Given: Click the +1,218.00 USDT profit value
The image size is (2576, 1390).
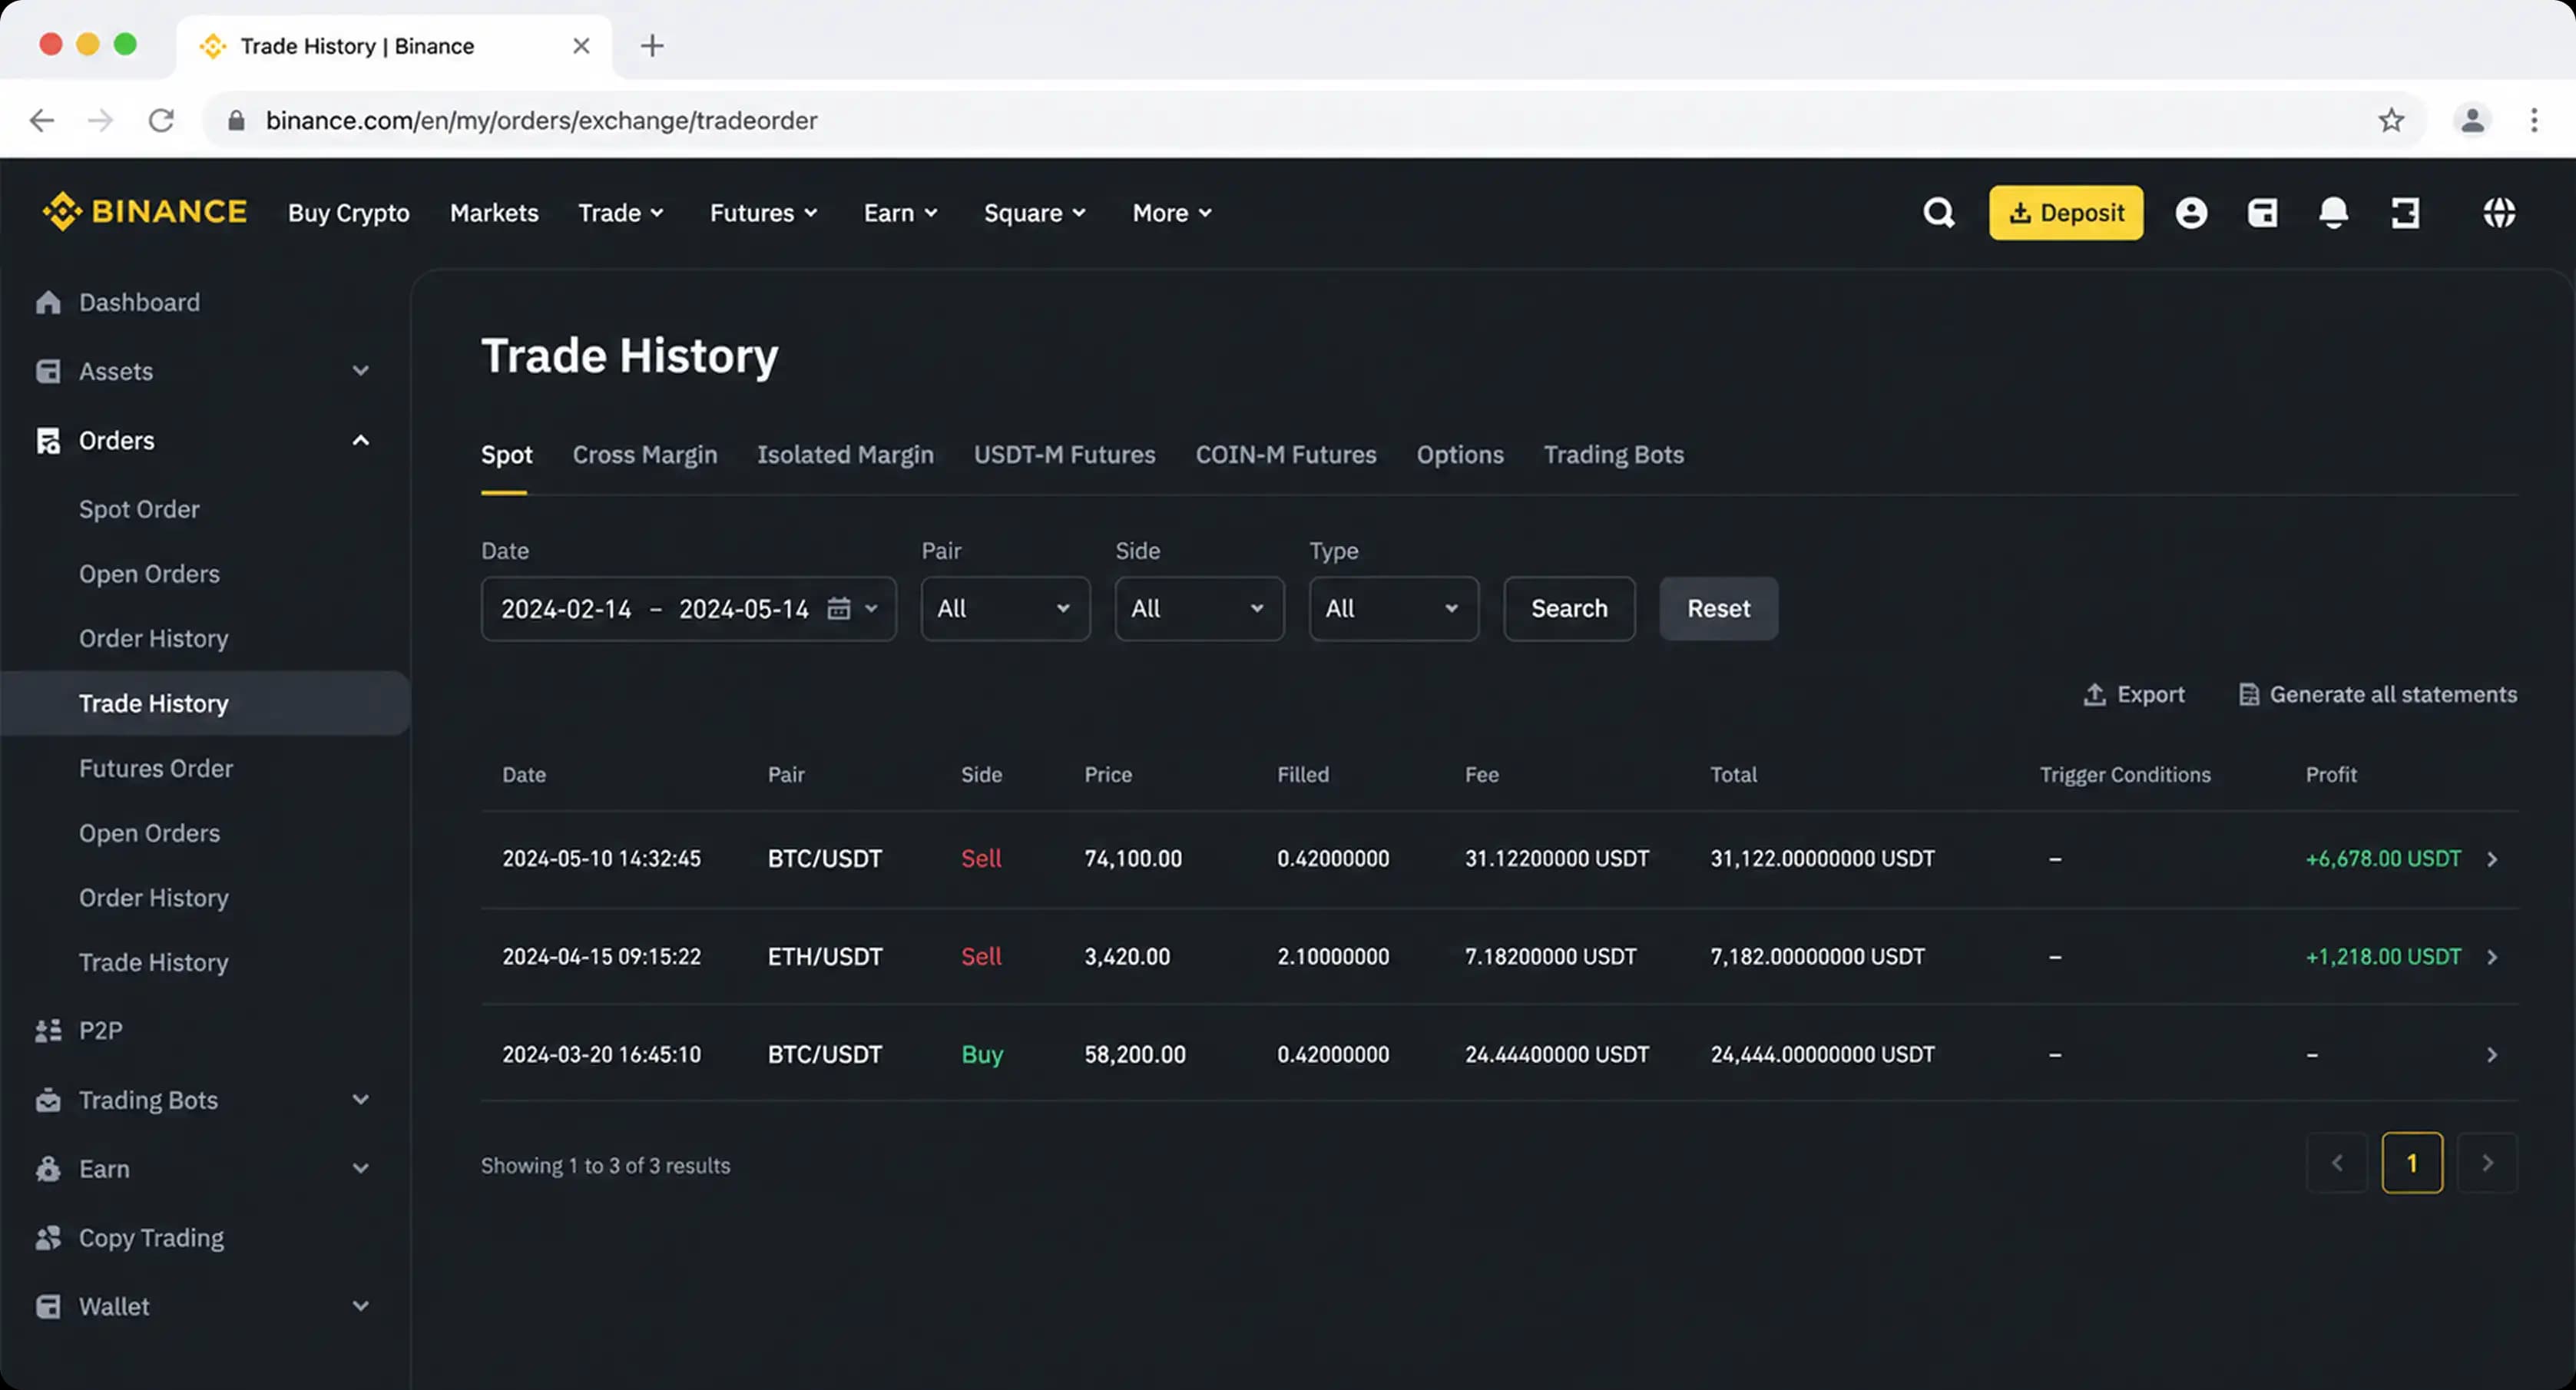Looking at the screenshot, I should point(2383,957).
